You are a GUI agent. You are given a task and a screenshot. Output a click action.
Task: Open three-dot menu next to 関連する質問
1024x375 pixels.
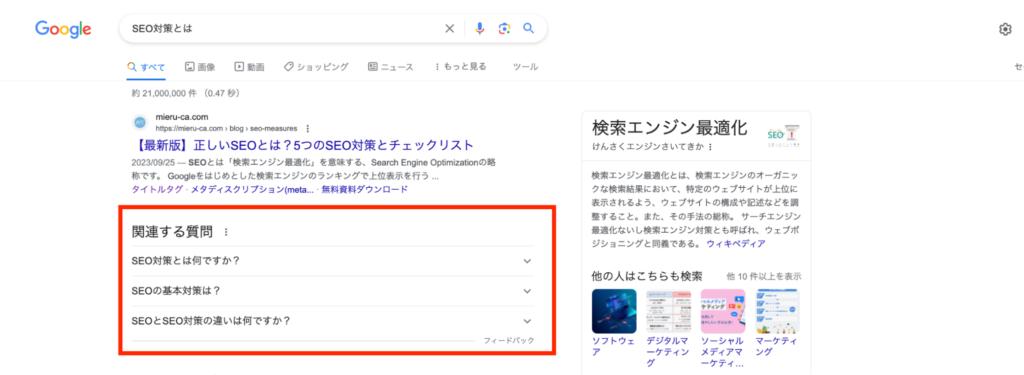[x=226, y=232]
